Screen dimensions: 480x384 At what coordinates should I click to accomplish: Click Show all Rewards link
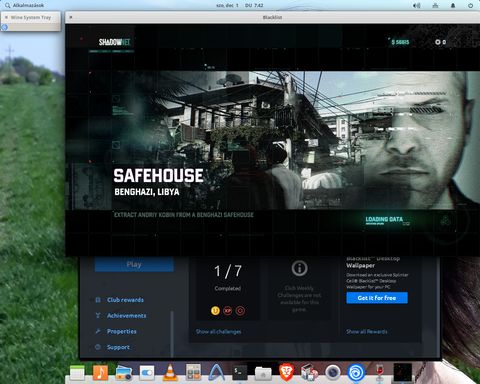367,332
